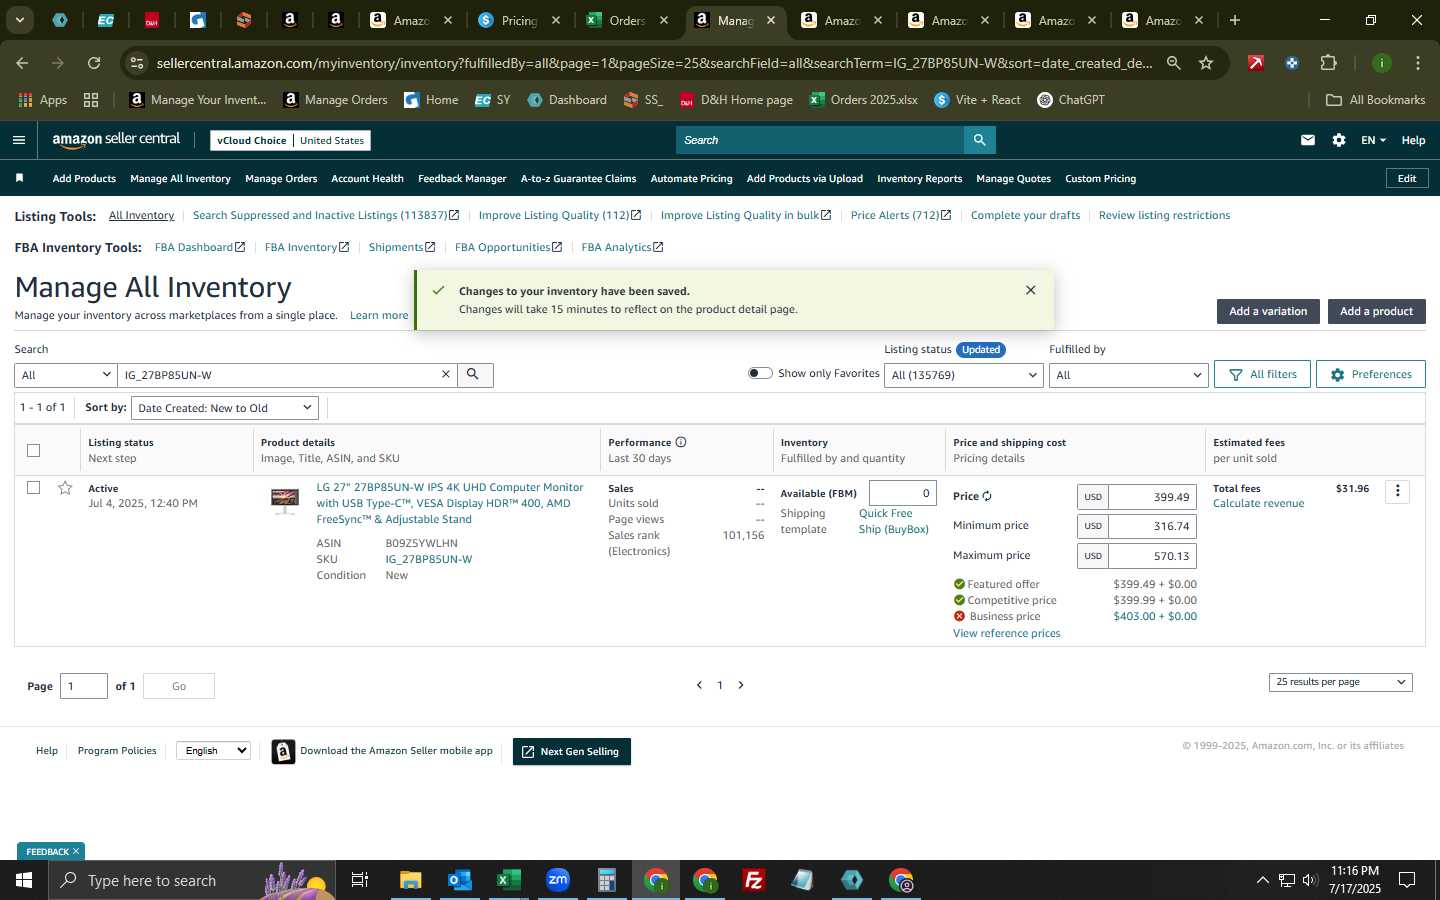Dismiss the saved changes notification
The width and height of the screenshot is (1440, 900).
click(1031, 290)
